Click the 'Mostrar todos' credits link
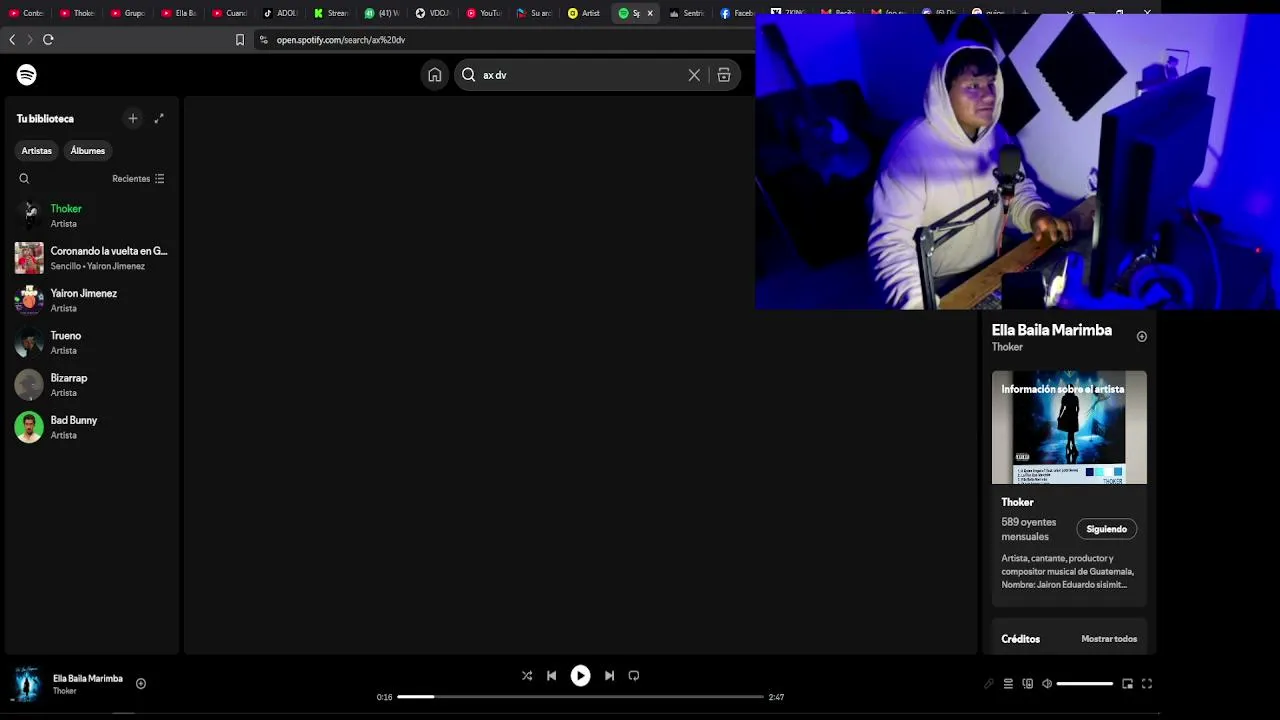1280x720 pixels. coord(1109,639)
